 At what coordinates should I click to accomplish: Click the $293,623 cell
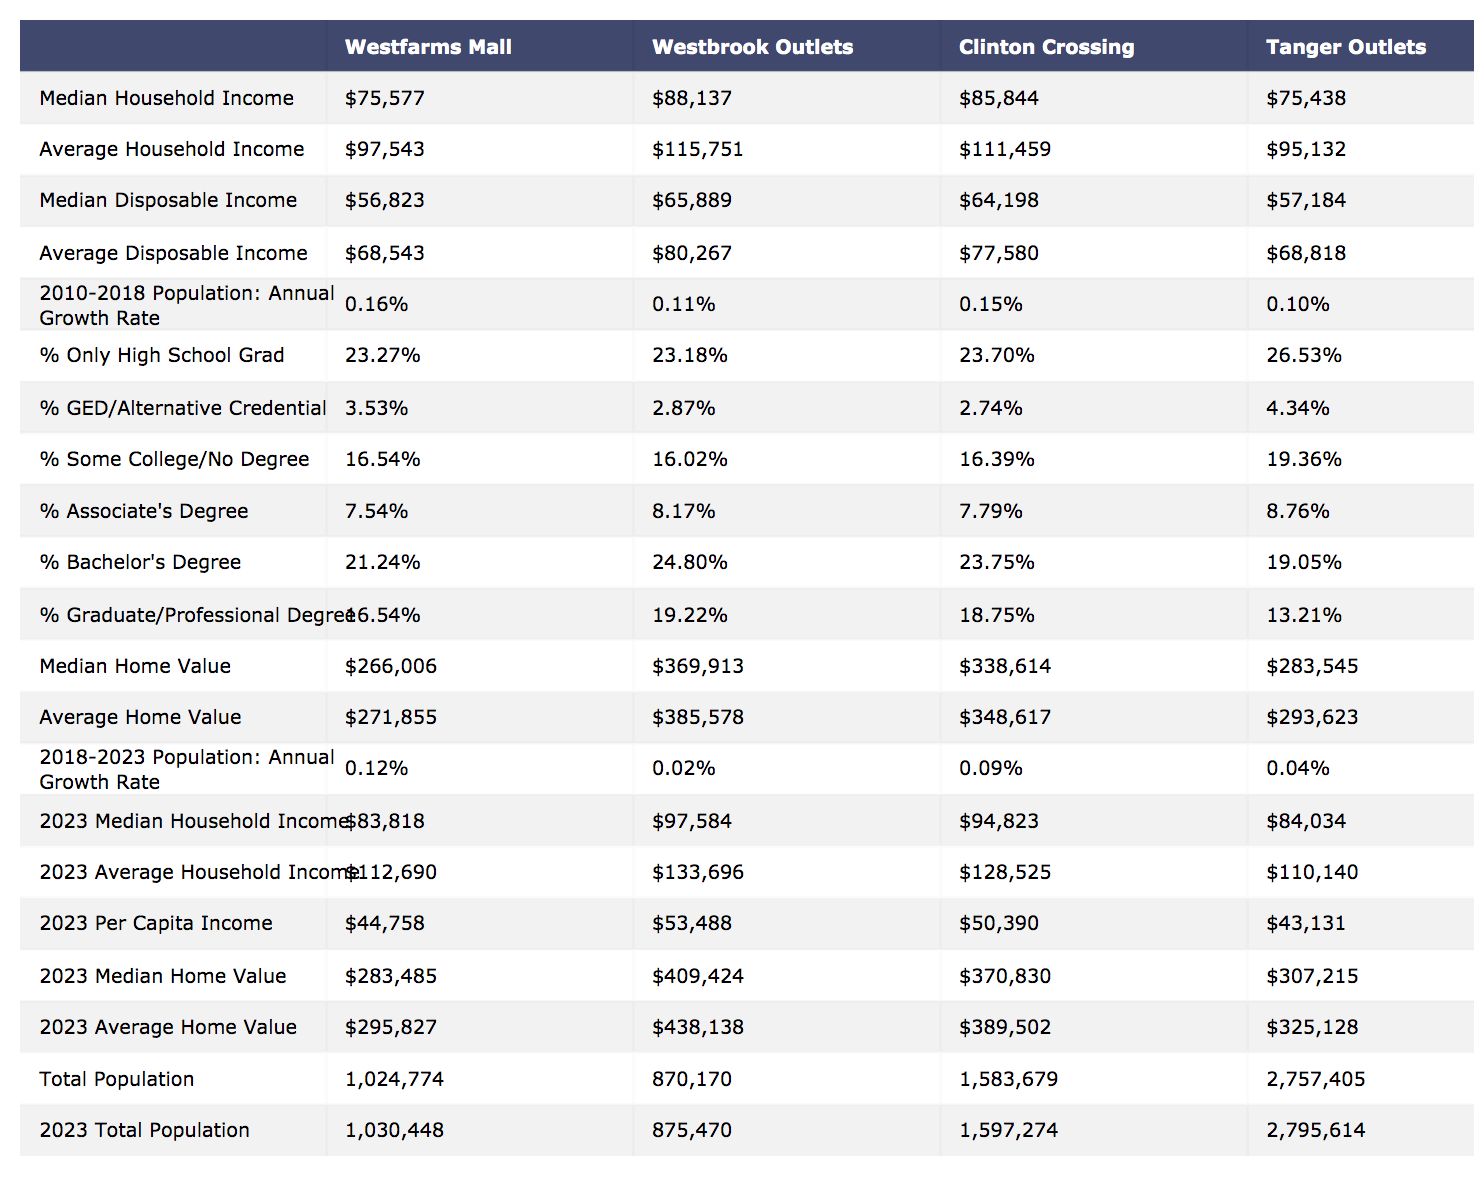(x=1312, y=717)
